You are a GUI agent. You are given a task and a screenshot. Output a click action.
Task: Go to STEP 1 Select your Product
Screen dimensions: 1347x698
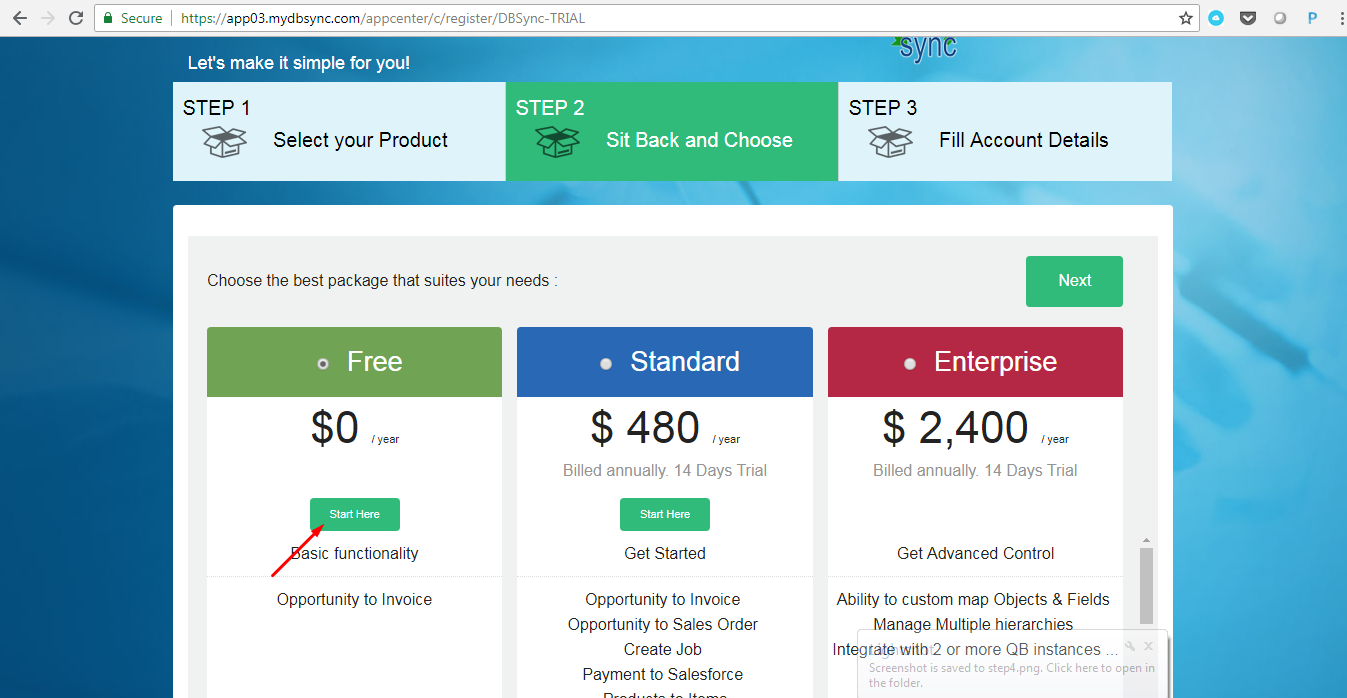339,131
